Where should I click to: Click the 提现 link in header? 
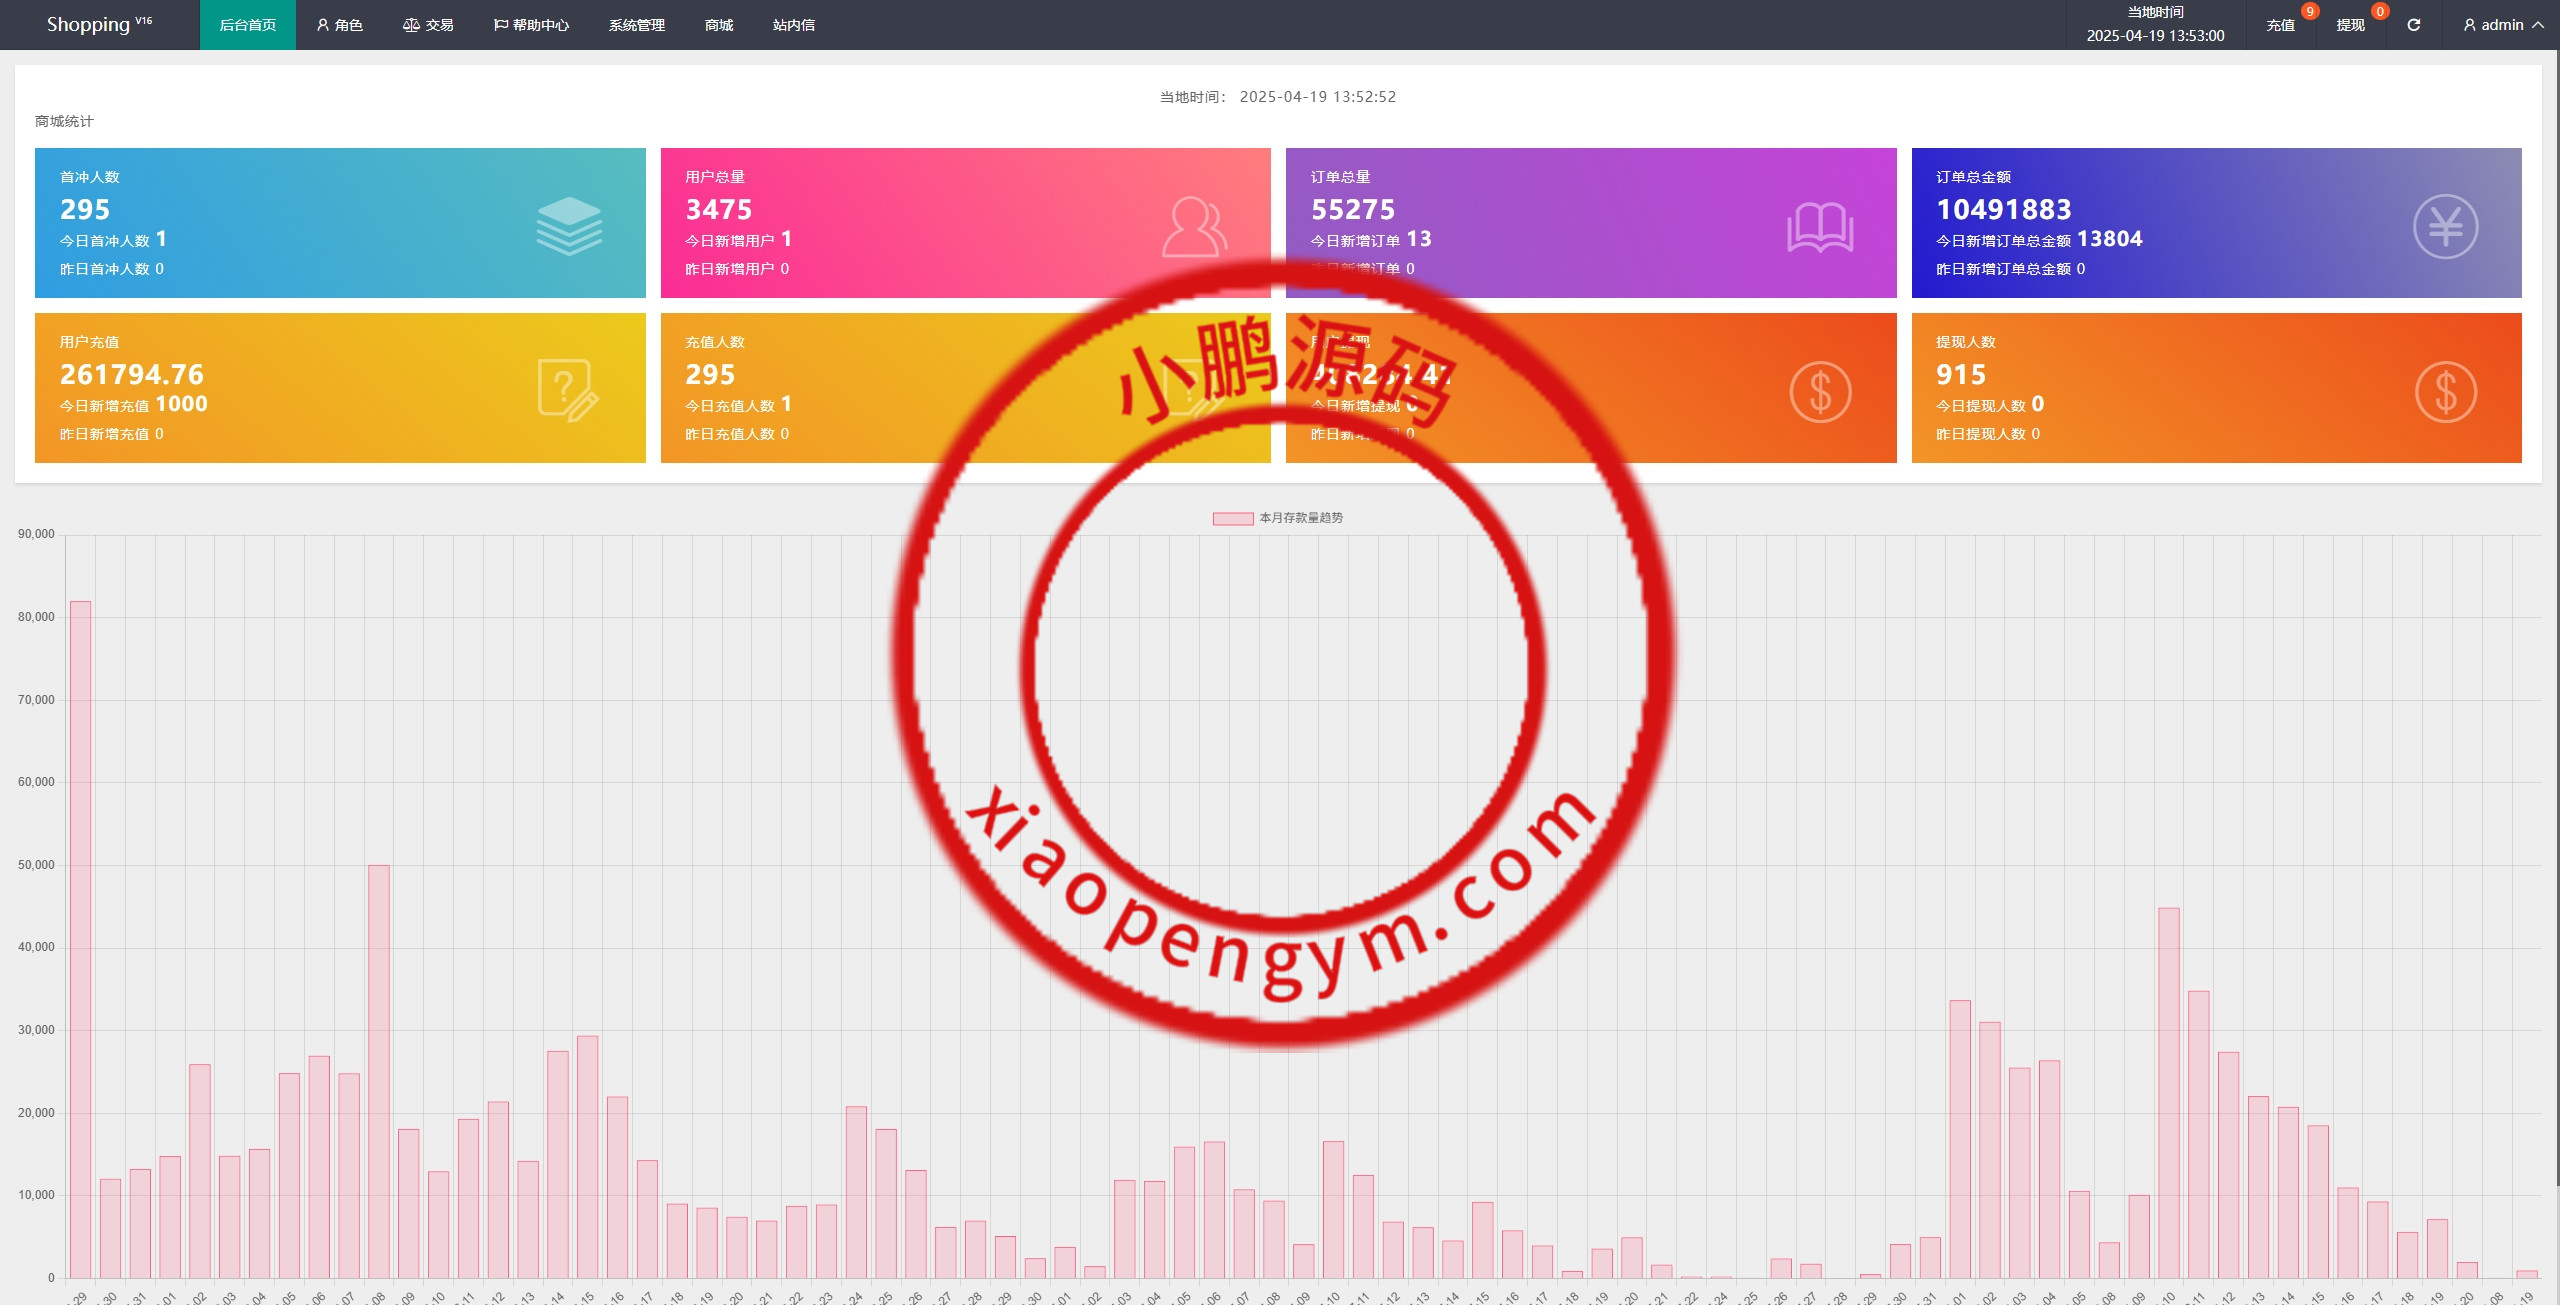[x=2350, y=25]
